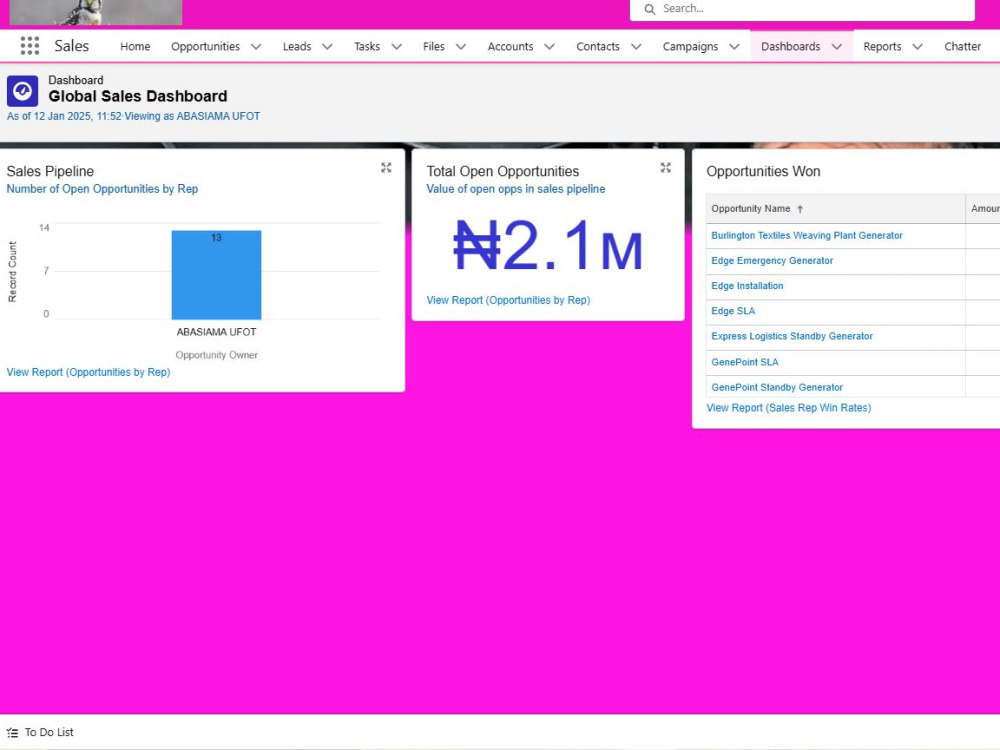
Task: Open the Accounts tab dropdown chevron
Action: point(549,47)
